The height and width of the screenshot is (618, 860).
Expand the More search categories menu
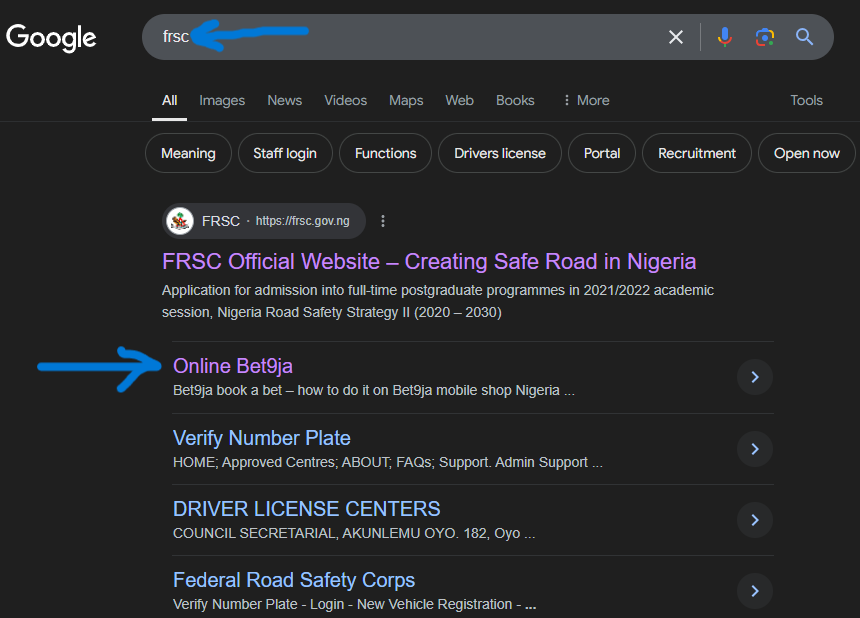(x=586, y=100)
